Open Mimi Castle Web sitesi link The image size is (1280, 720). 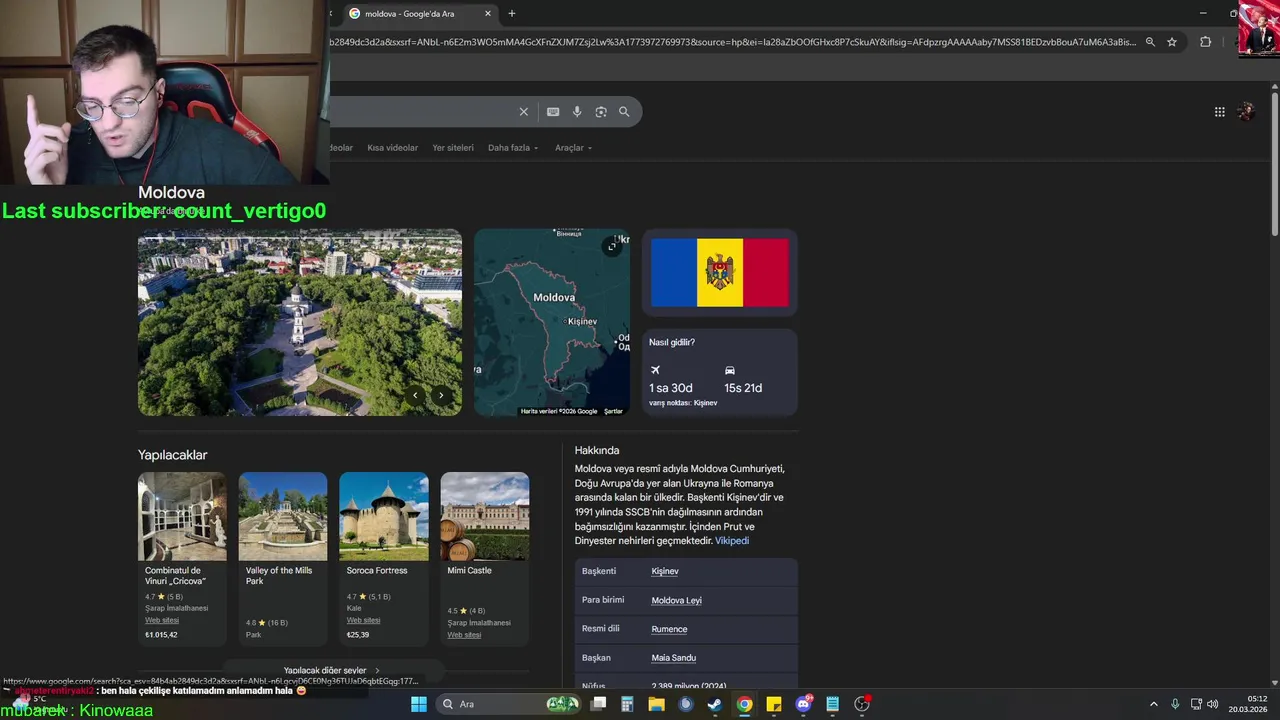coord(464,635)
